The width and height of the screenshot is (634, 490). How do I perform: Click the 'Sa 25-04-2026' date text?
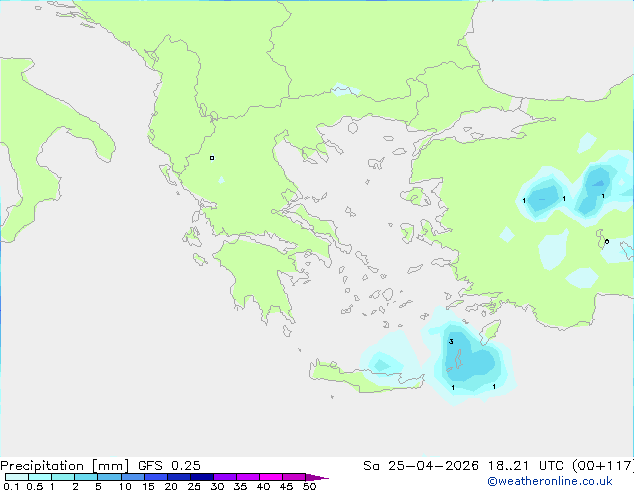(421, 466)
